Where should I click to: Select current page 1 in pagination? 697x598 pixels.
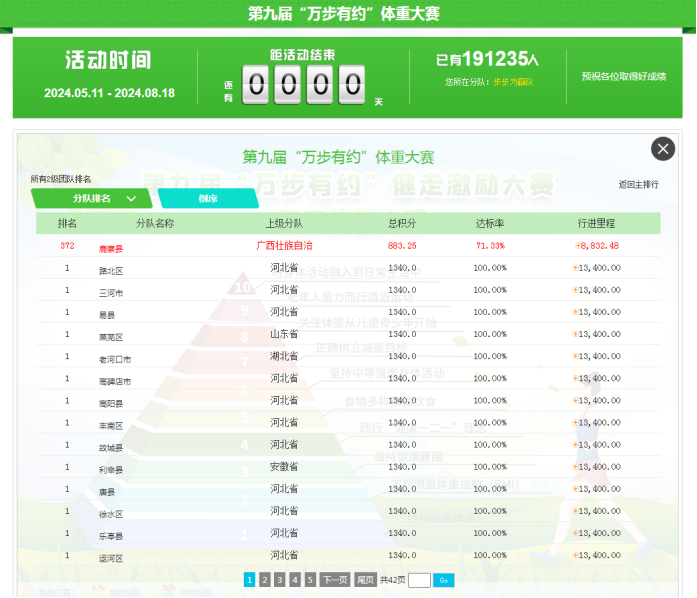tap(249, 580)
